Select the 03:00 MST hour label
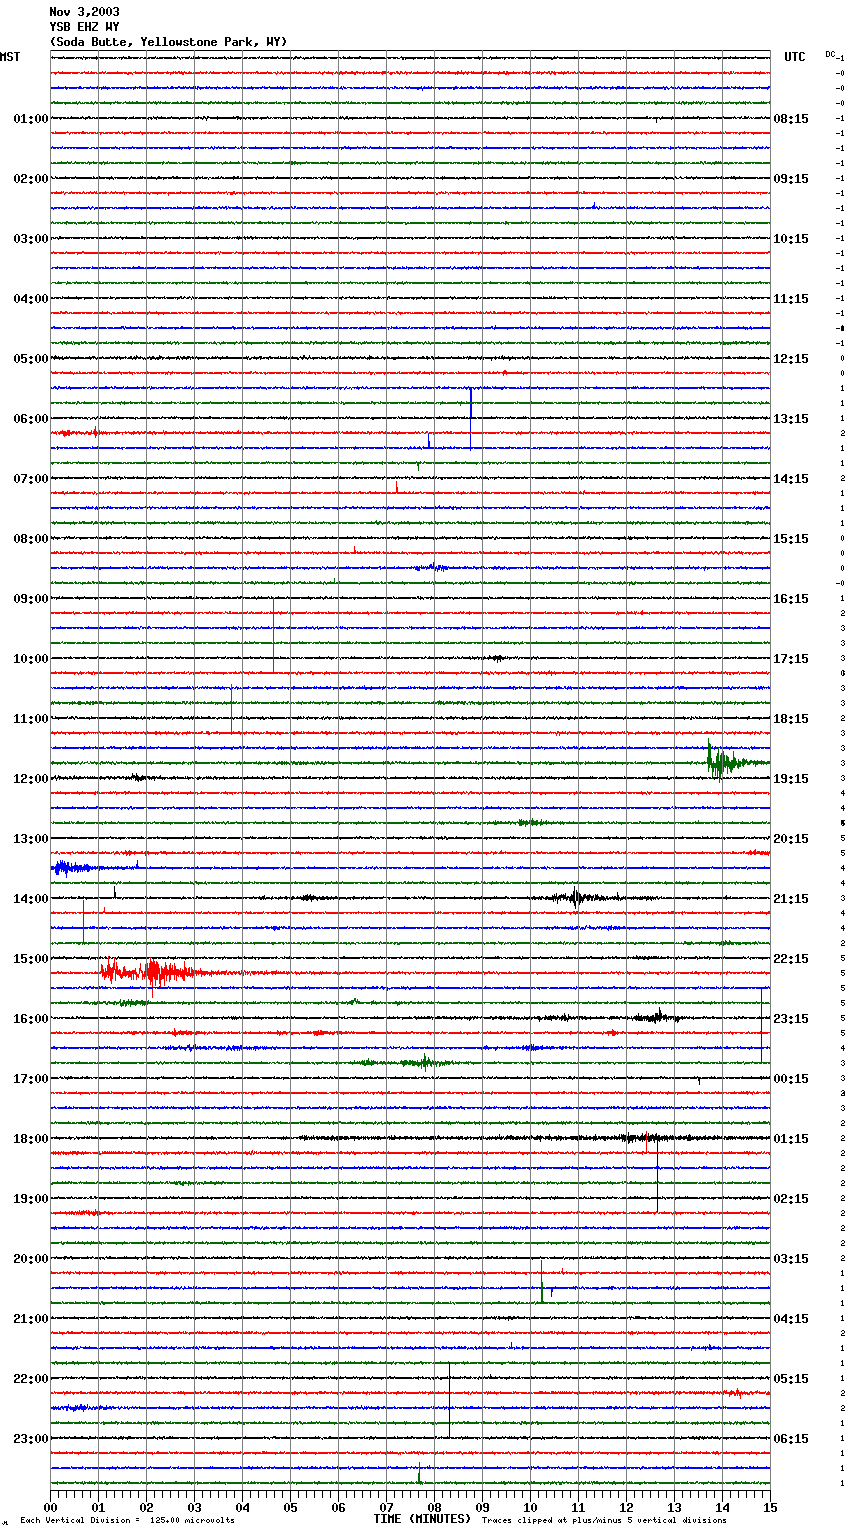This screenshot has height=1534, width=850. pos(31,239)
